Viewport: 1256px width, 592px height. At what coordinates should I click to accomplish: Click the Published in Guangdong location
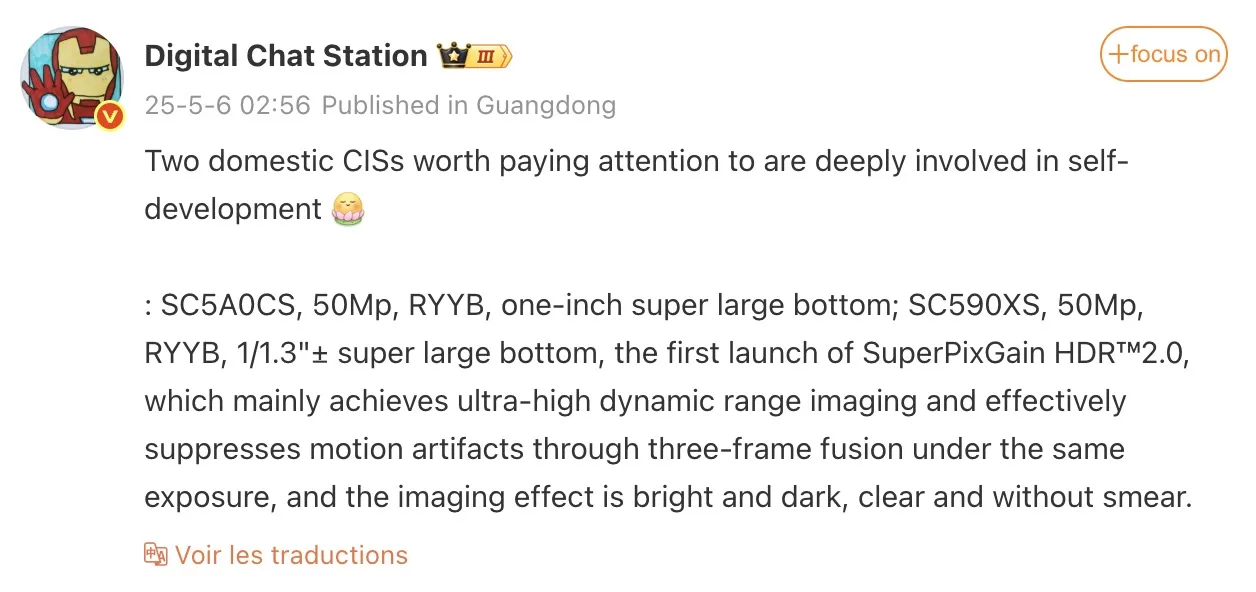tap(469, 105)
